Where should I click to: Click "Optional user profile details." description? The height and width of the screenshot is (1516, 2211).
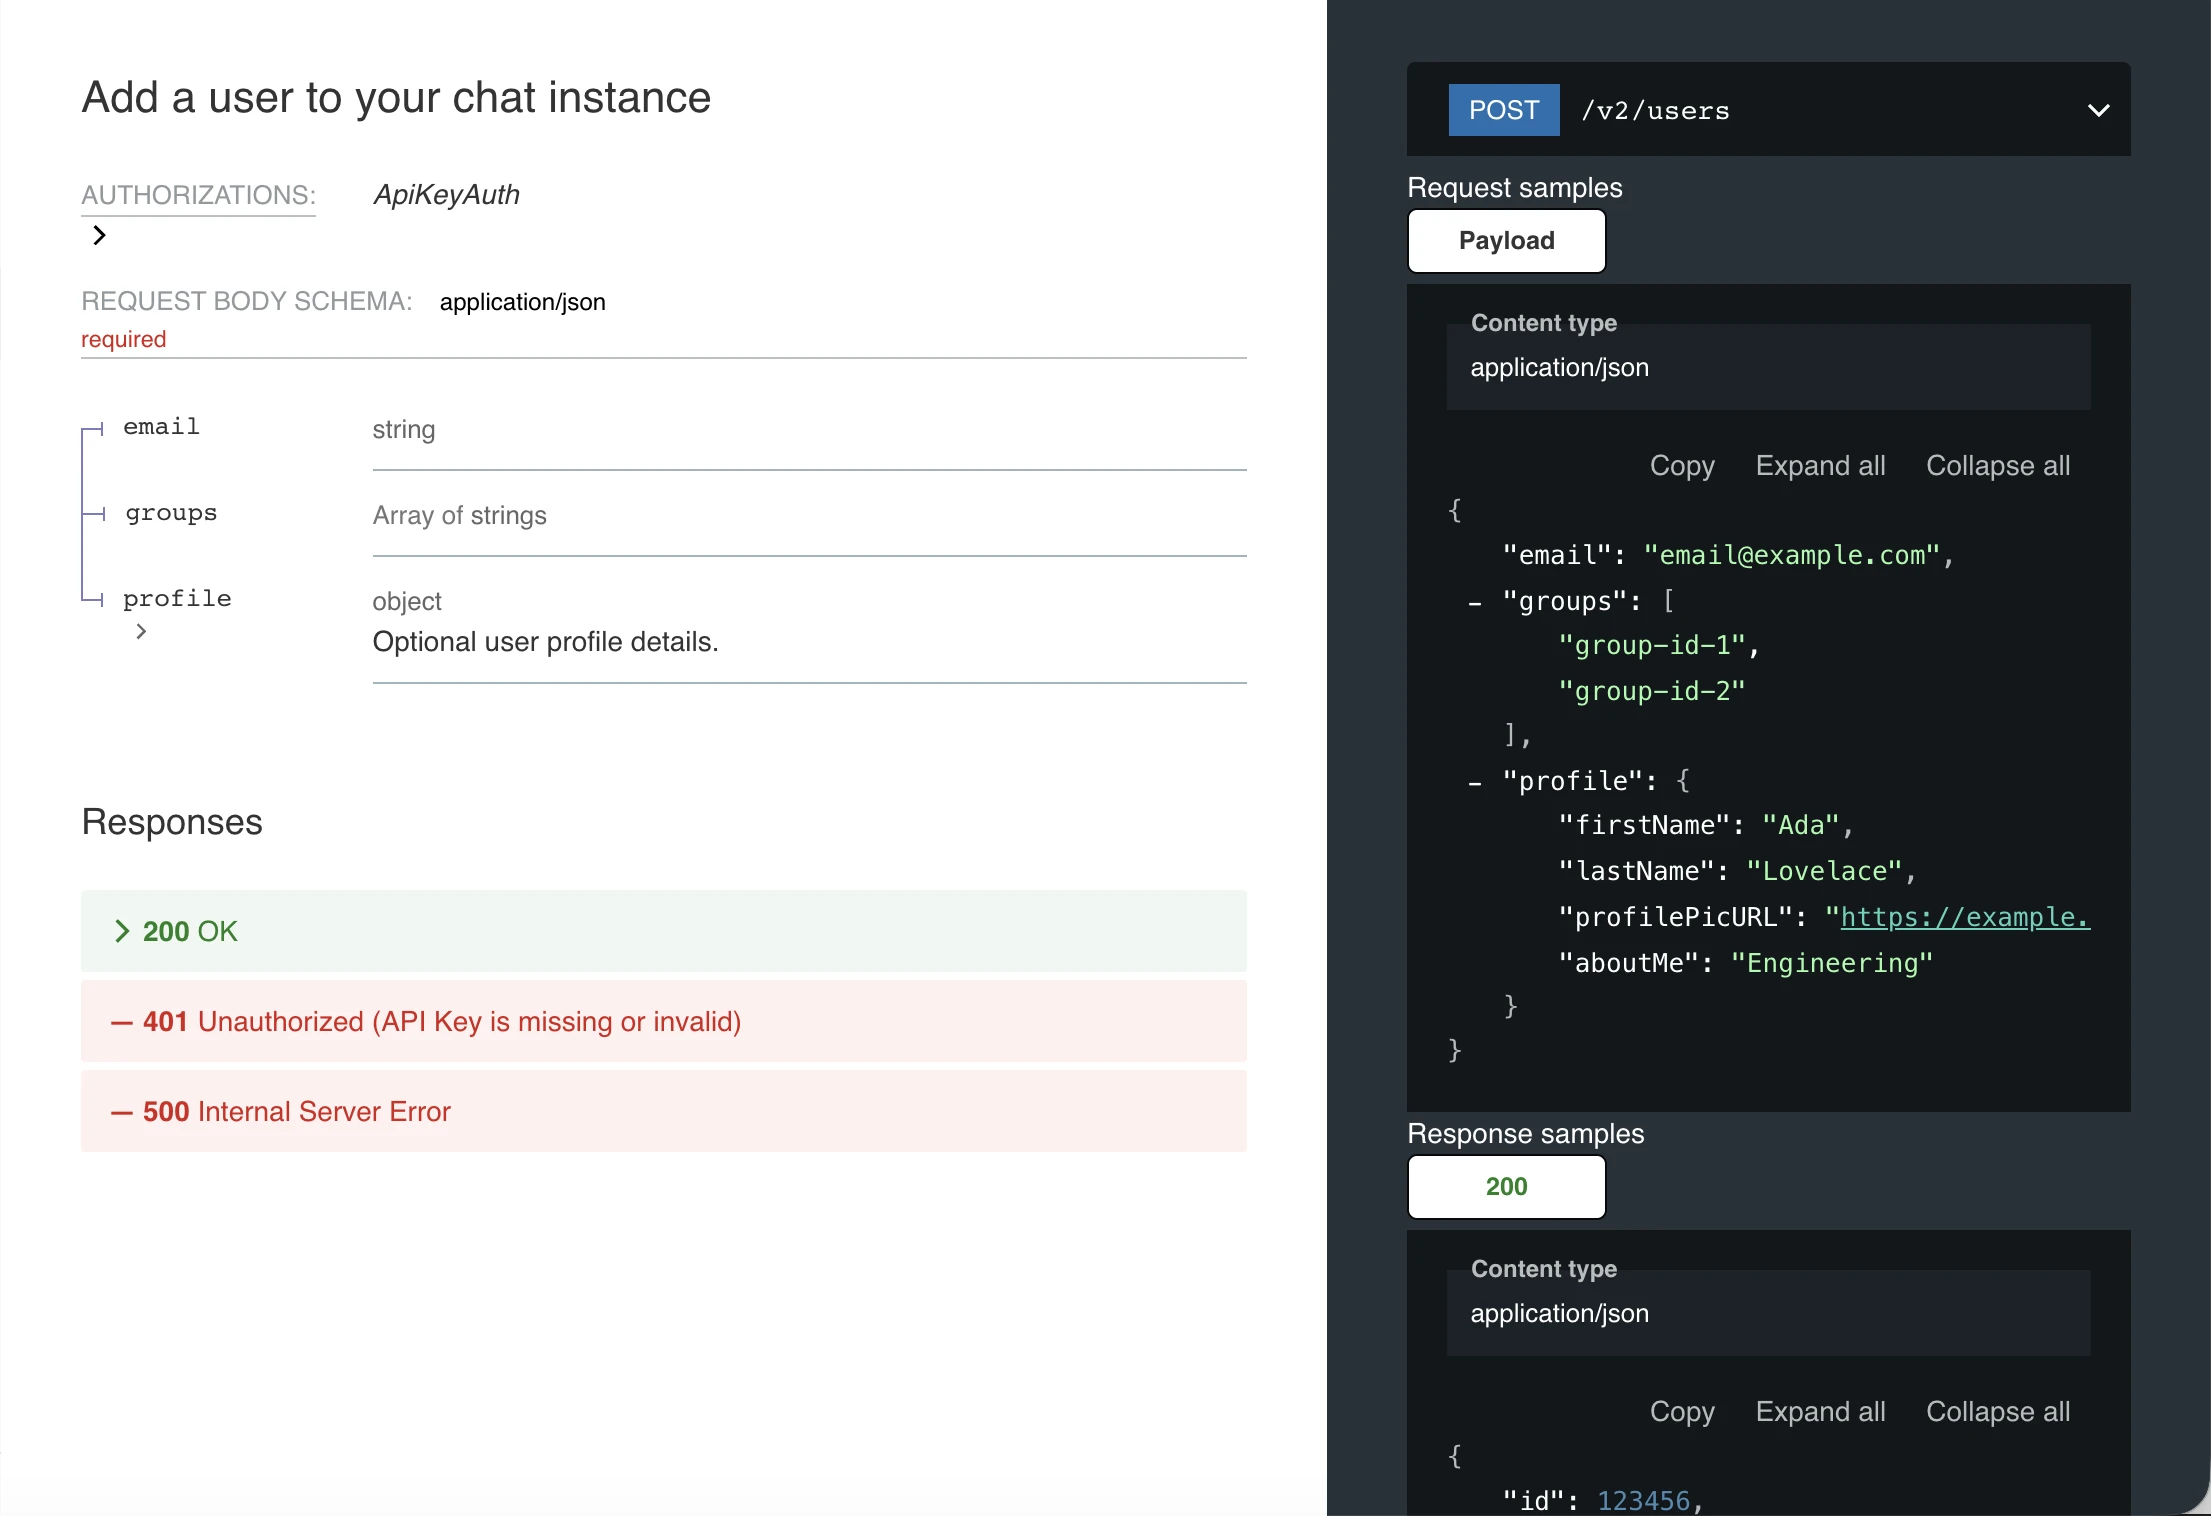(545, 642)
